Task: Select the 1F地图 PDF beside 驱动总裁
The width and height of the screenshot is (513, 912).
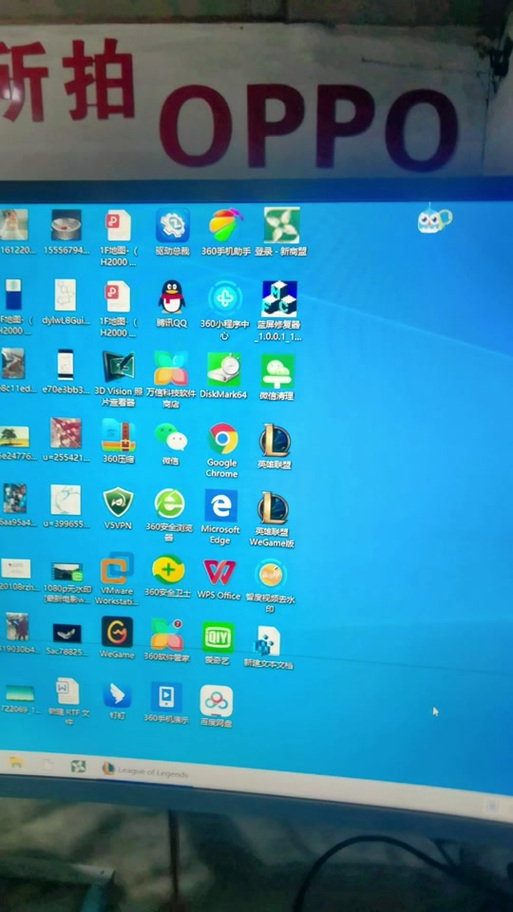Action: [118, 238]
